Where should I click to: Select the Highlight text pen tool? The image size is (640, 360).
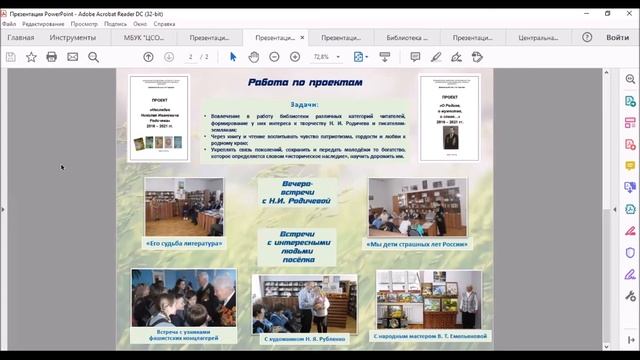(x=436, y=57)
